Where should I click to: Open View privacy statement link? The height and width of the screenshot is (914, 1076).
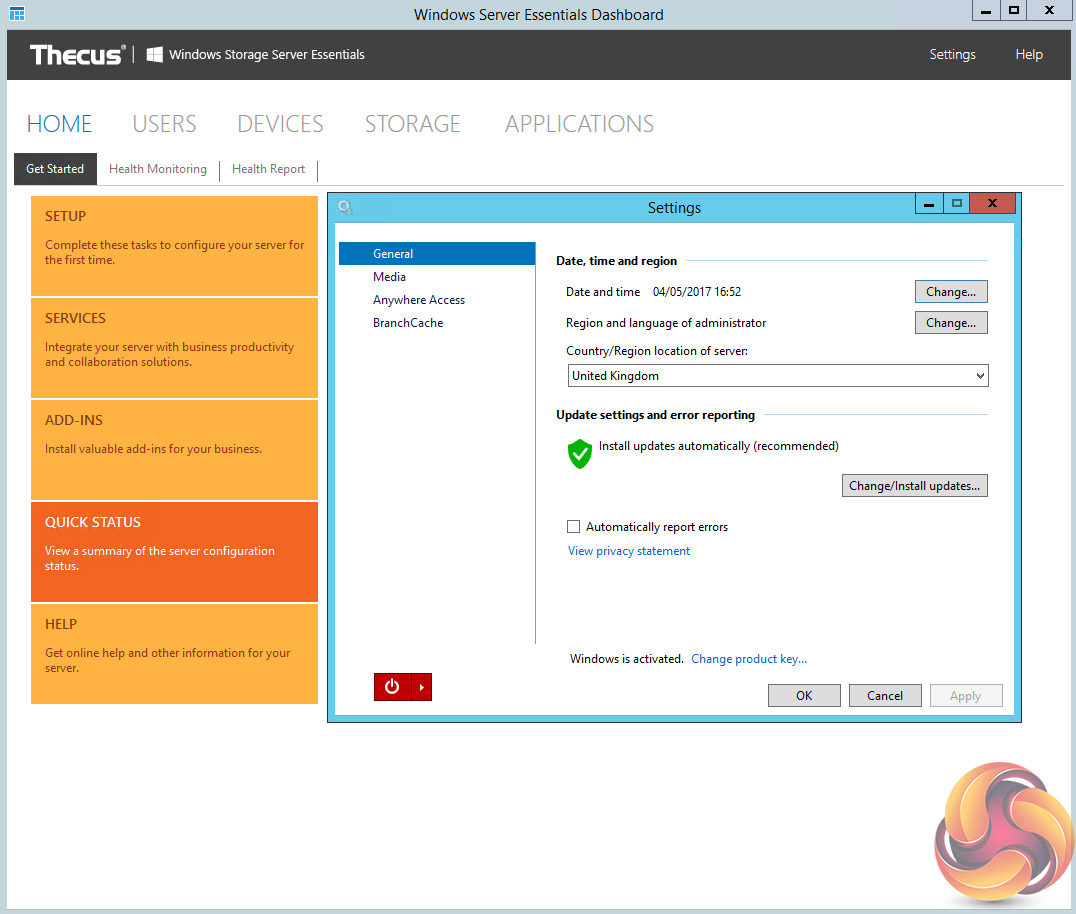pos(629,551)
